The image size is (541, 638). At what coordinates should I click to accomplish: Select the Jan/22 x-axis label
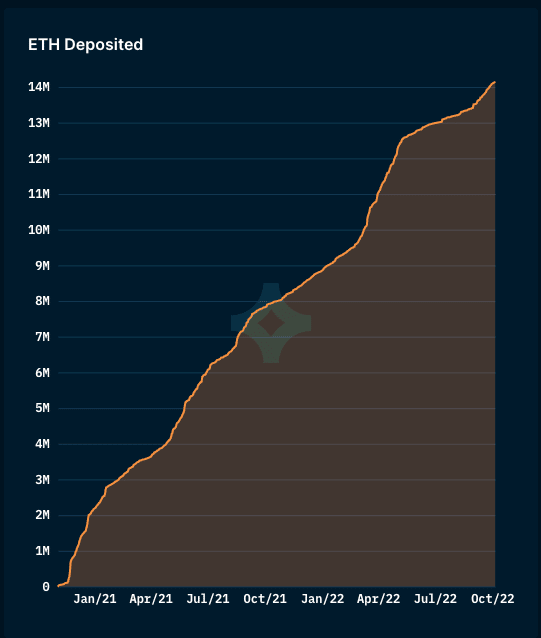(323, 599)
